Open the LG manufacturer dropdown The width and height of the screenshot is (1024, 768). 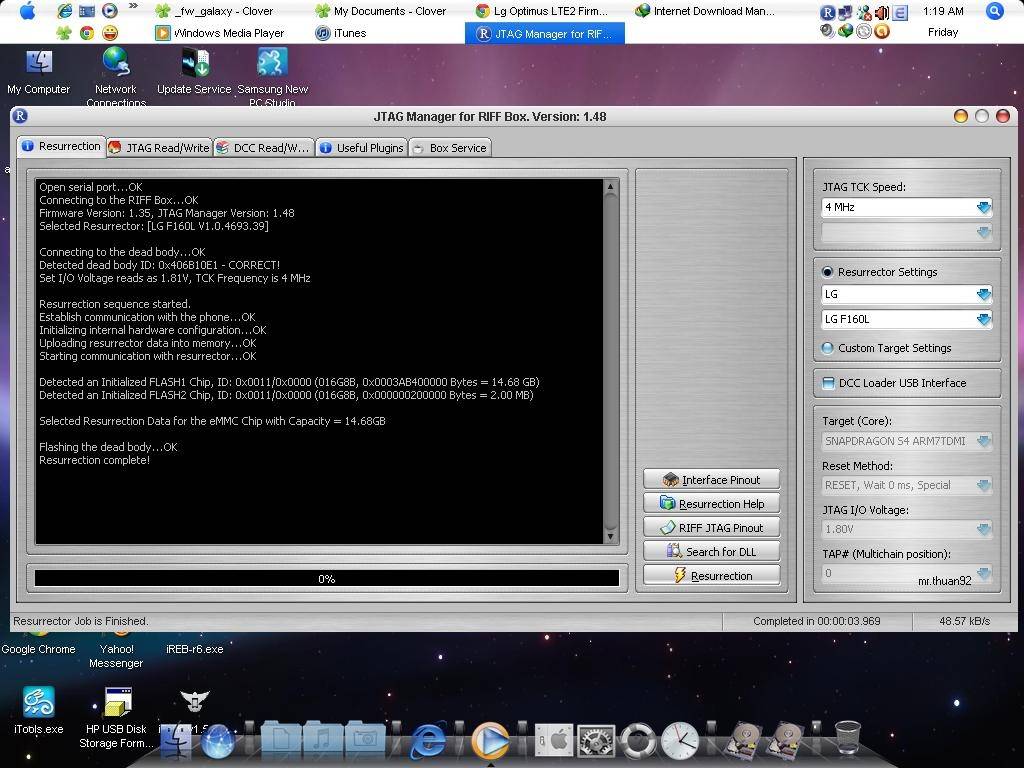[984, 295]
